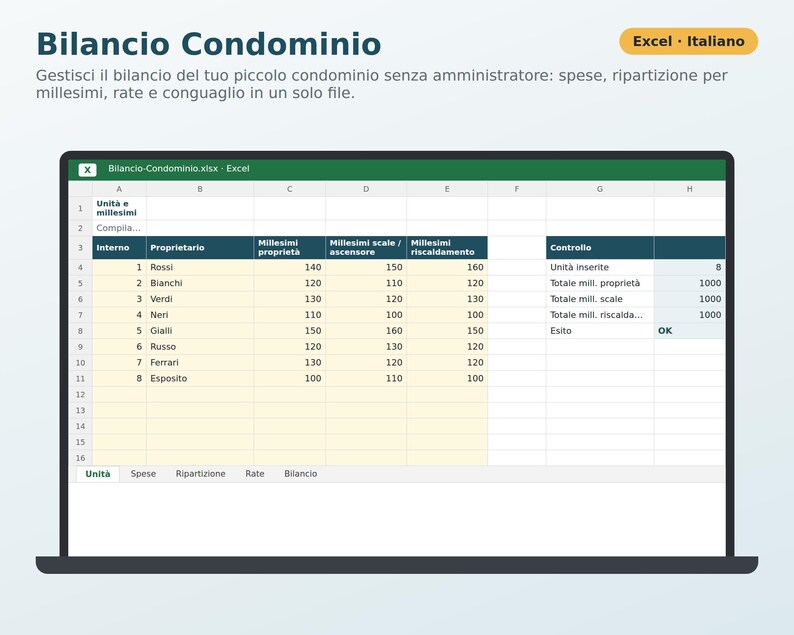Click the 'Millesimi scale / ascensore' header
The image size is (794, 635).
click(366, 248)
